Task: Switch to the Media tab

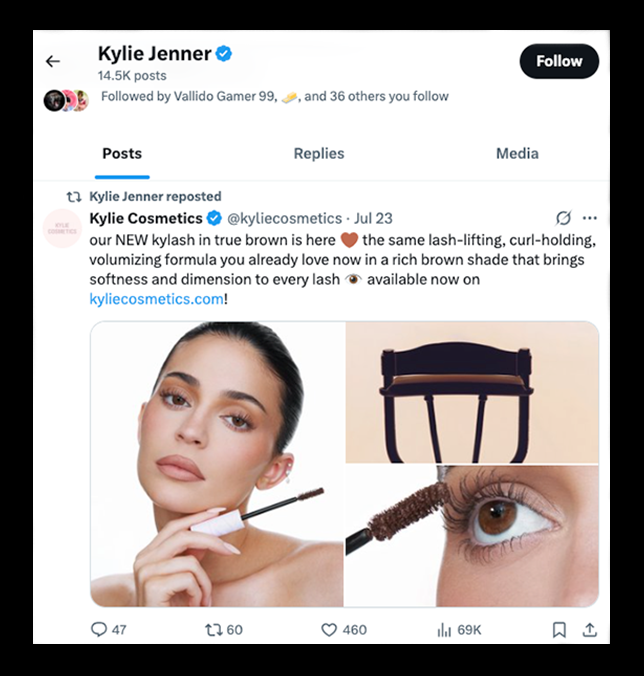Action: pos(517,153)
